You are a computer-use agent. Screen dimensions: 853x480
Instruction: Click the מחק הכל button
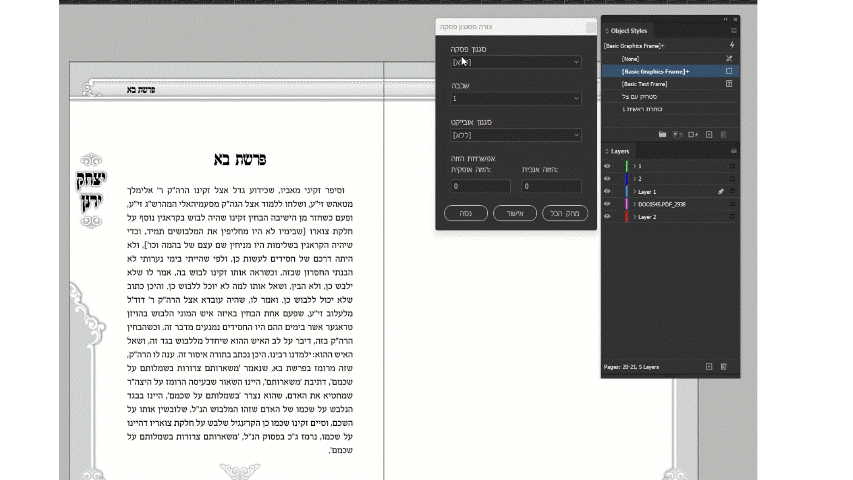pyautogui.click(x=565, y=213)
